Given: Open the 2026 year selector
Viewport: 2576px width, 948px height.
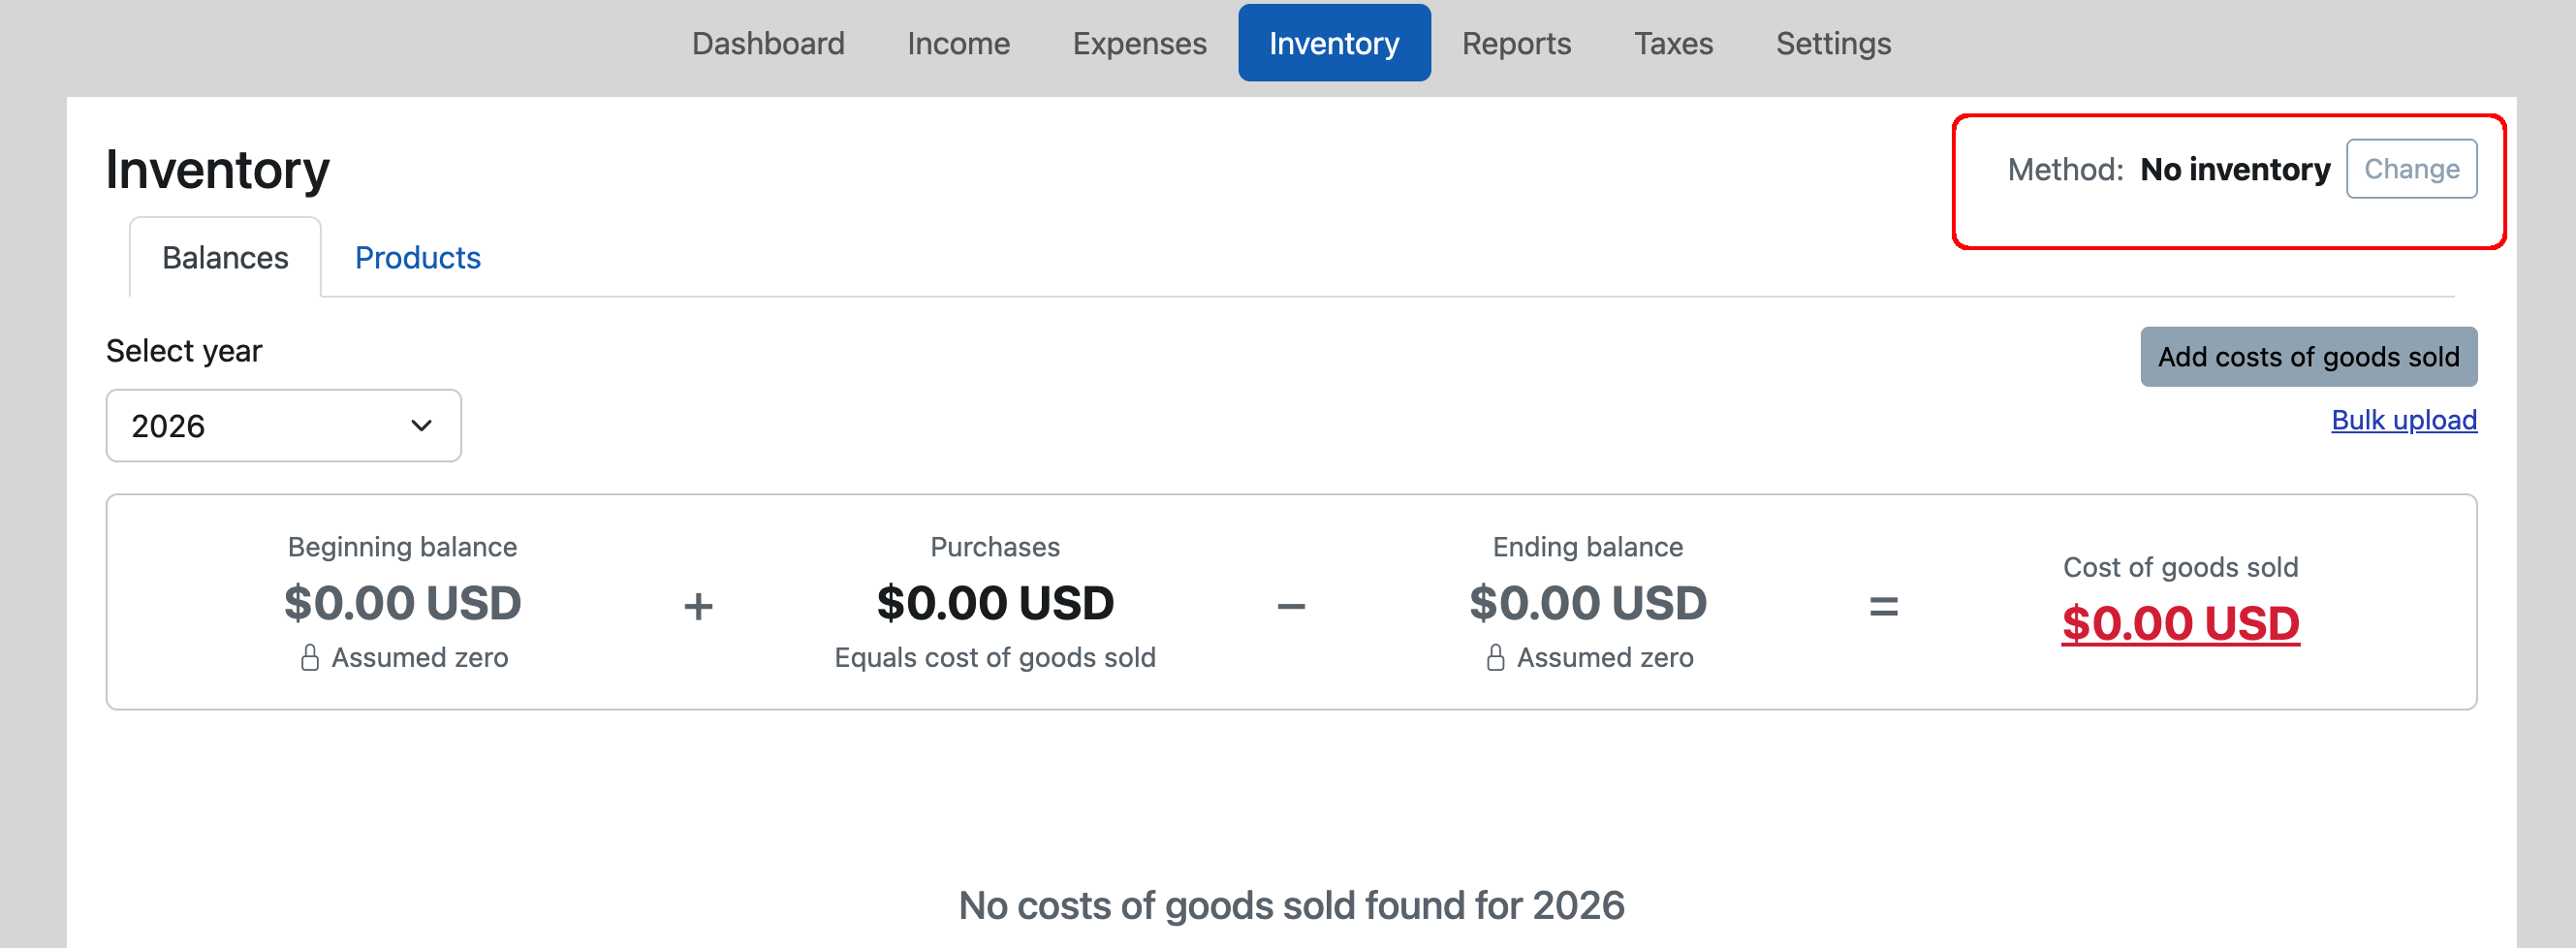Looking at the screenshot, I should click(x=284, y=426).
